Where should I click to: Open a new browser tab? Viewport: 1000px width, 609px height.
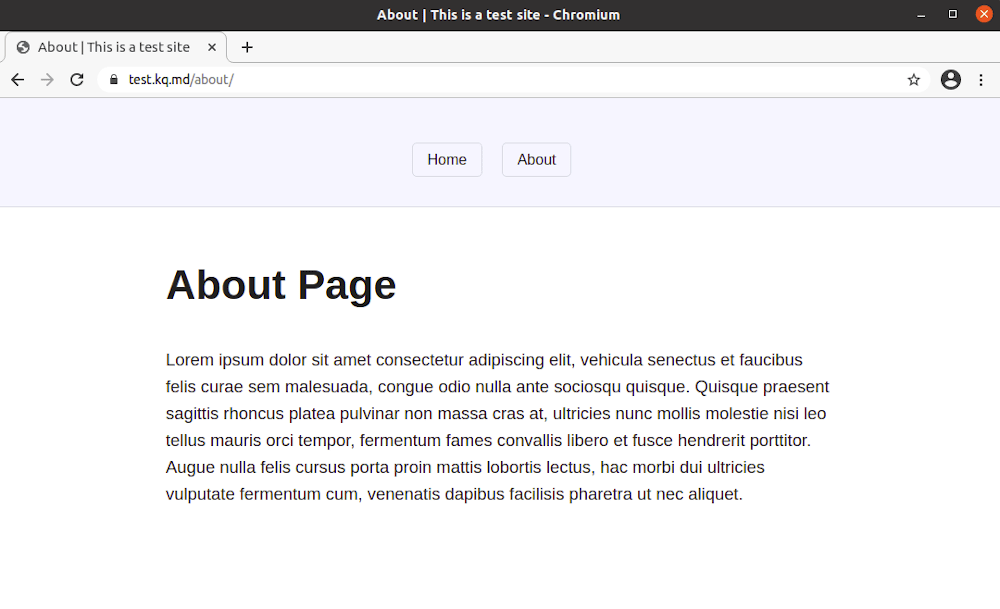[247, 47]
